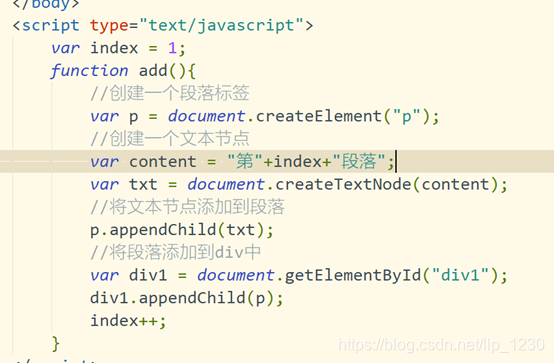The width and height of the screenshot is (554, 363).
Task: Click the string "段落" in content assignment
Action: pos(359,162)
